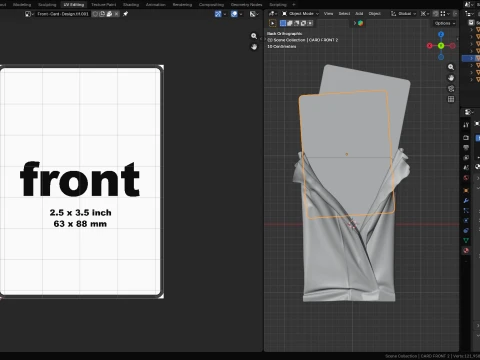Viewport: 480px width, 360px height.
Task: Open the Material properties tab
Action: (x=466, y=250)
